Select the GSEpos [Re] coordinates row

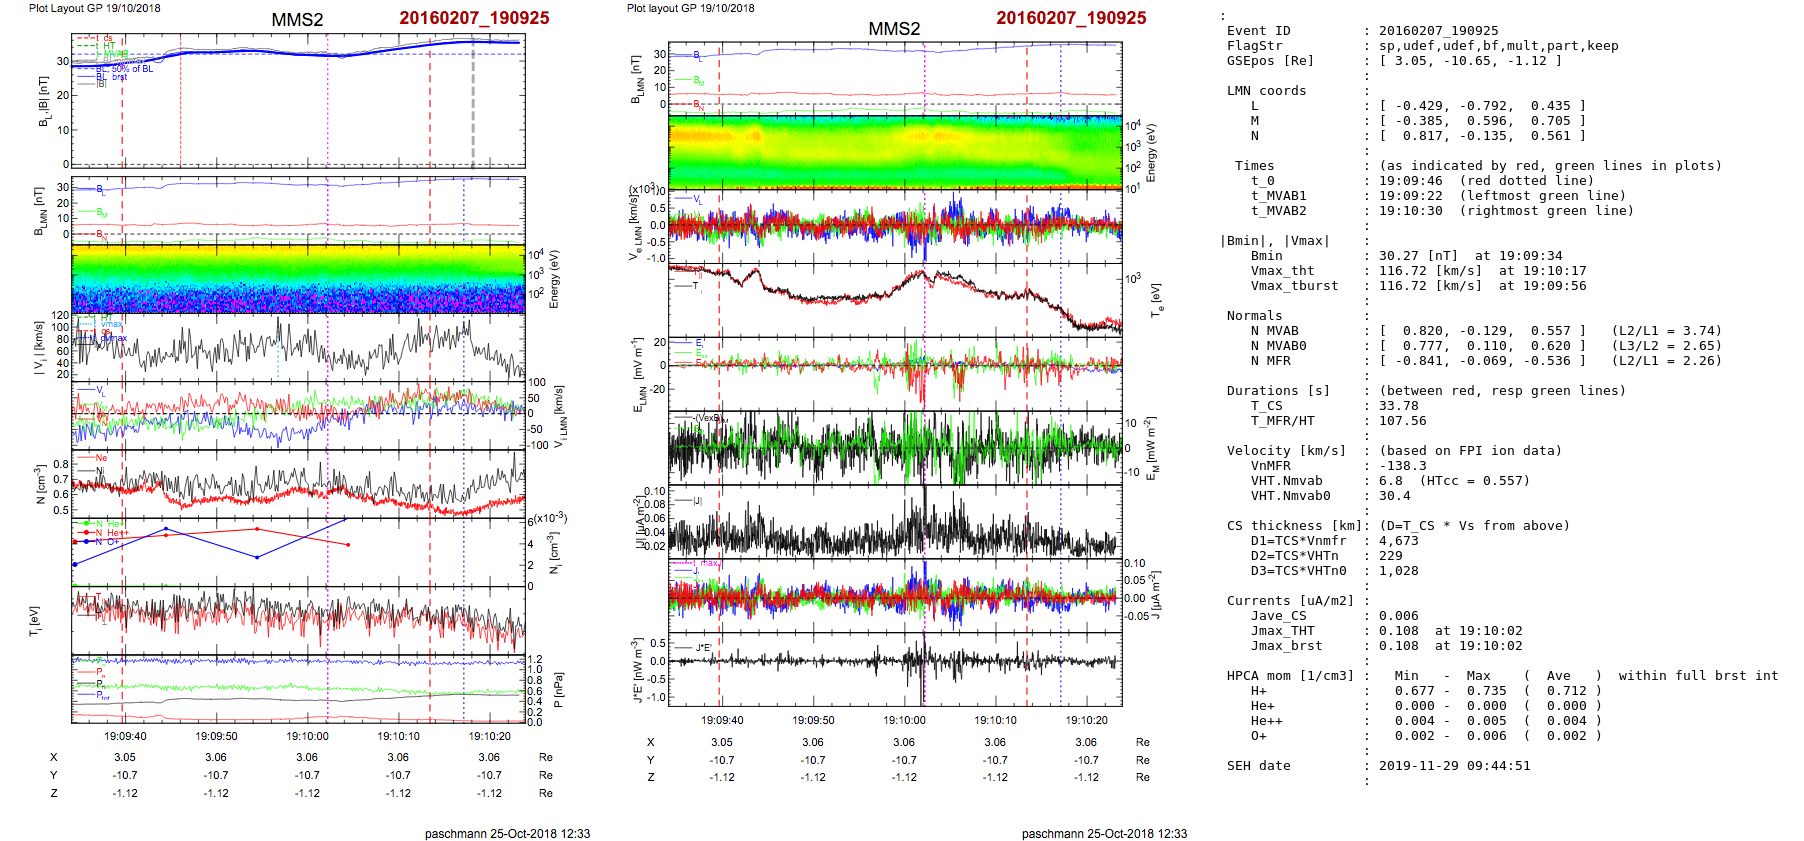[x=1469, y=61]
